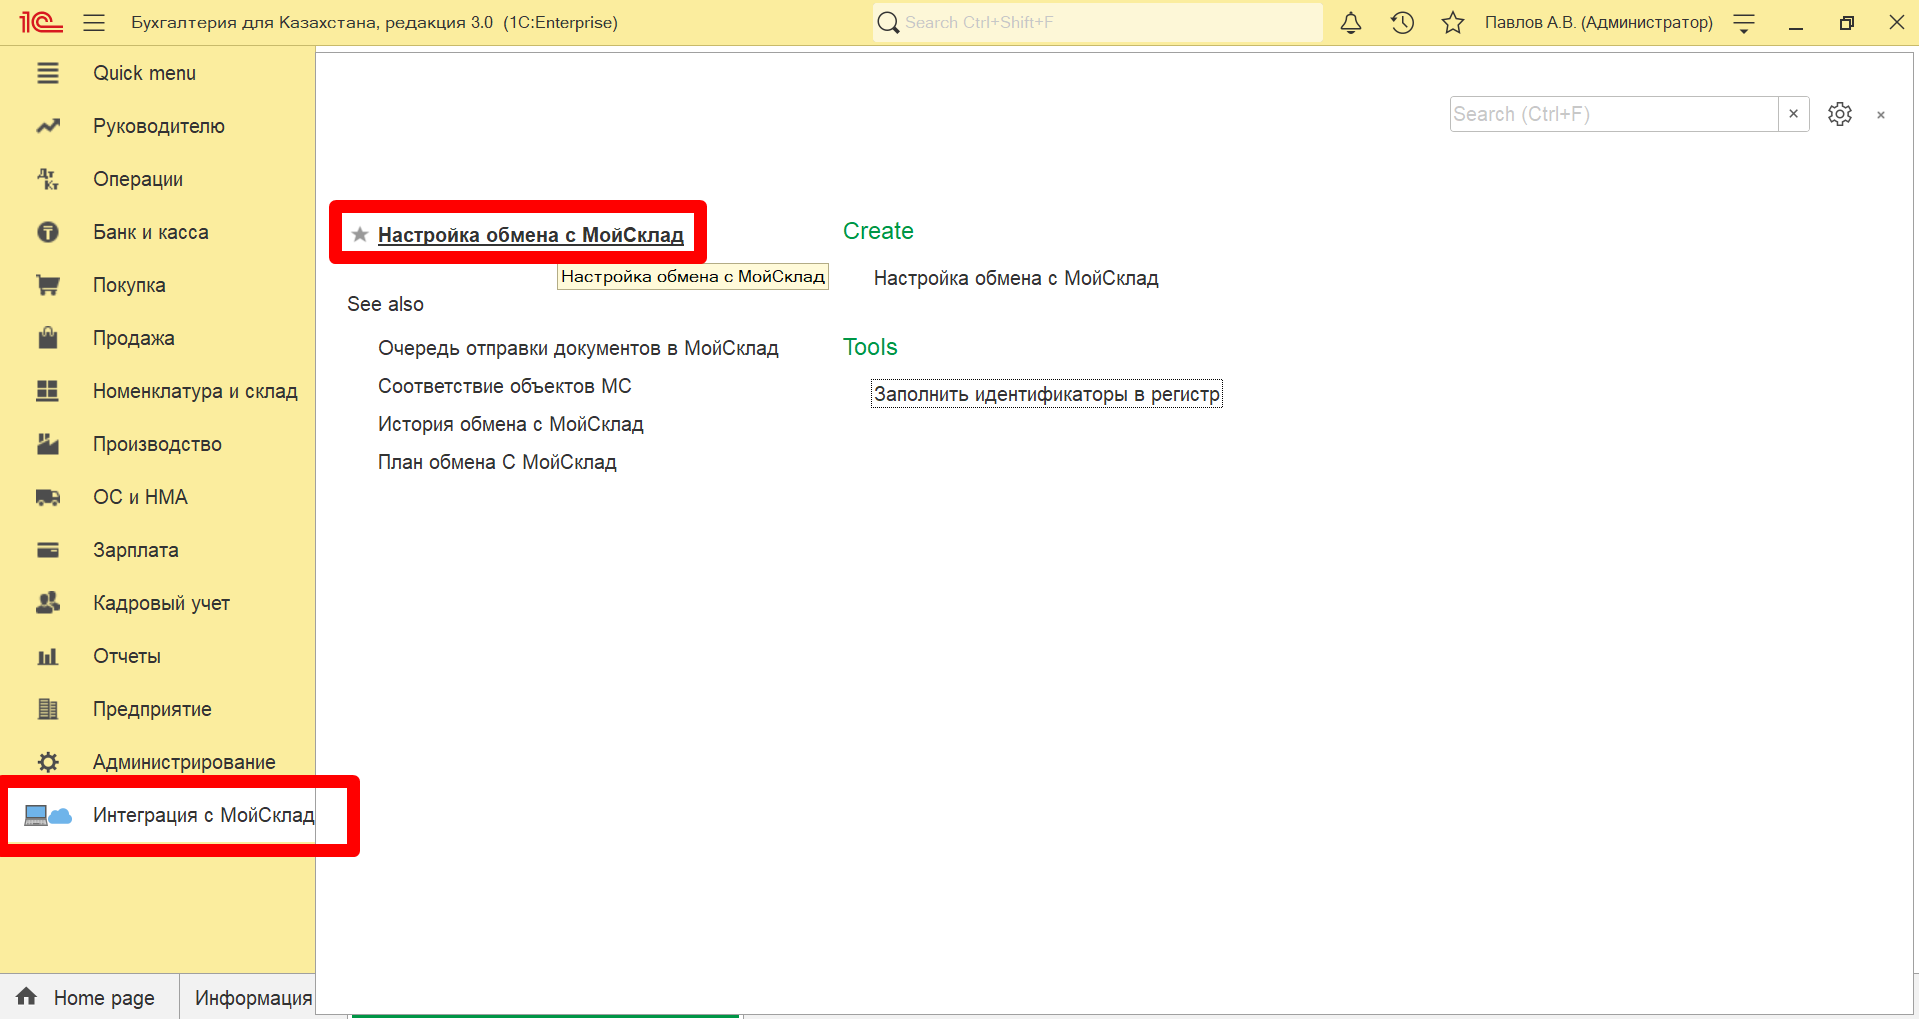The width and height of the screenshot is (1919, 1019).
Task: Click the Администрирование gear icon
Action: click(x=48, y=762)
